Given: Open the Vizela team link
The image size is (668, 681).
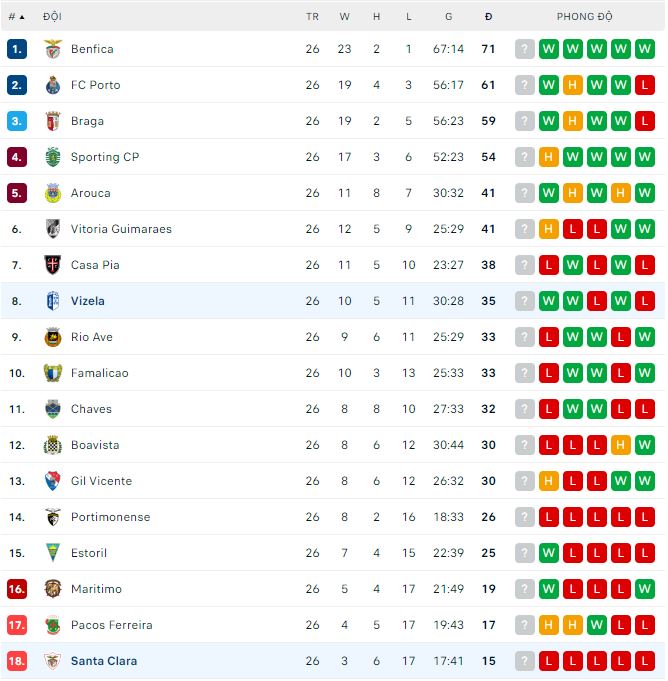Looking at the screenshot, I should click(x=88, y=301).
